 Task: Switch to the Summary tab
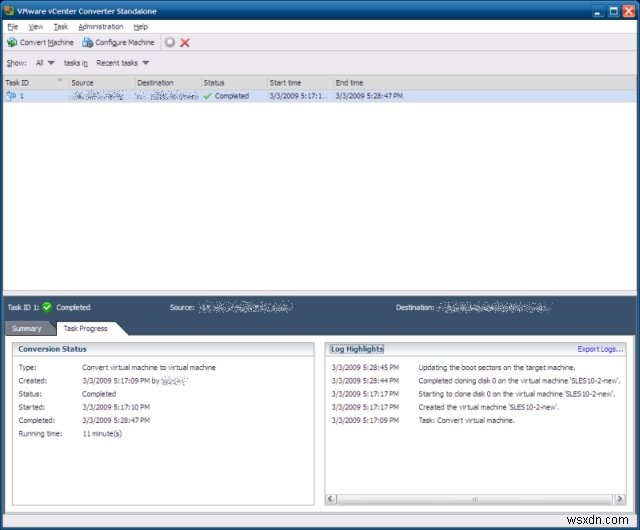tap(27, 328)
